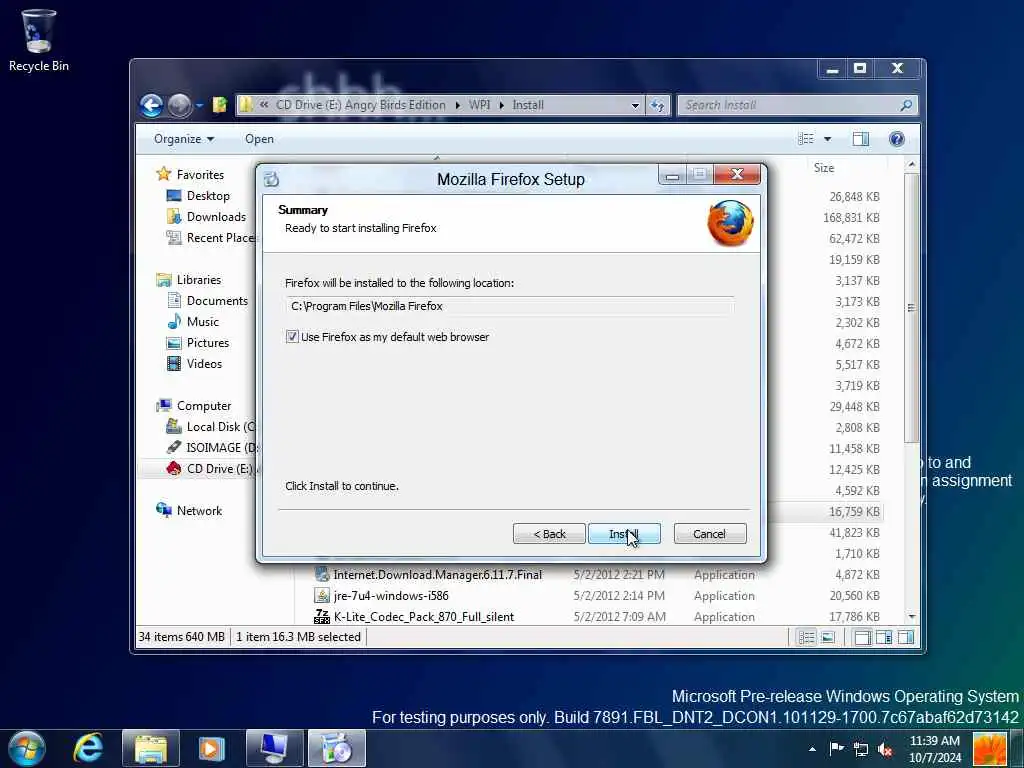The width and height of the screenshot is (1024, 768).
Task: Open the Recycle Bin on desktop
Action: click(x=39, y=40)
